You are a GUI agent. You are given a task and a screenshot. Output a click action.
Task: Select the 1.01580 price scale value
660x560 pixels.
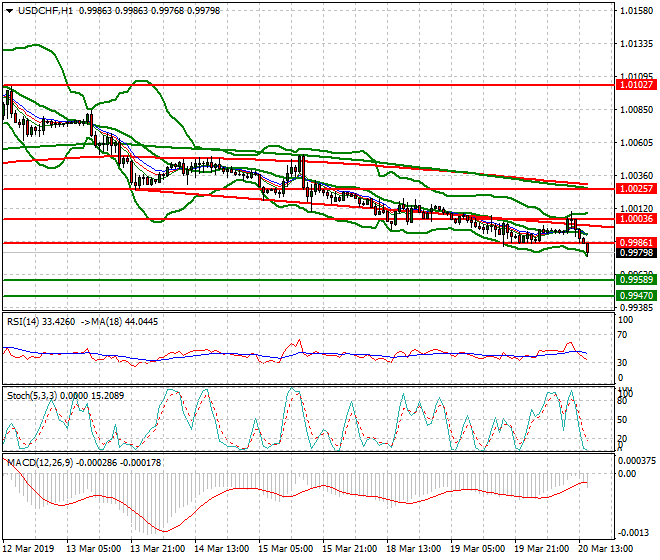point(636,11)
